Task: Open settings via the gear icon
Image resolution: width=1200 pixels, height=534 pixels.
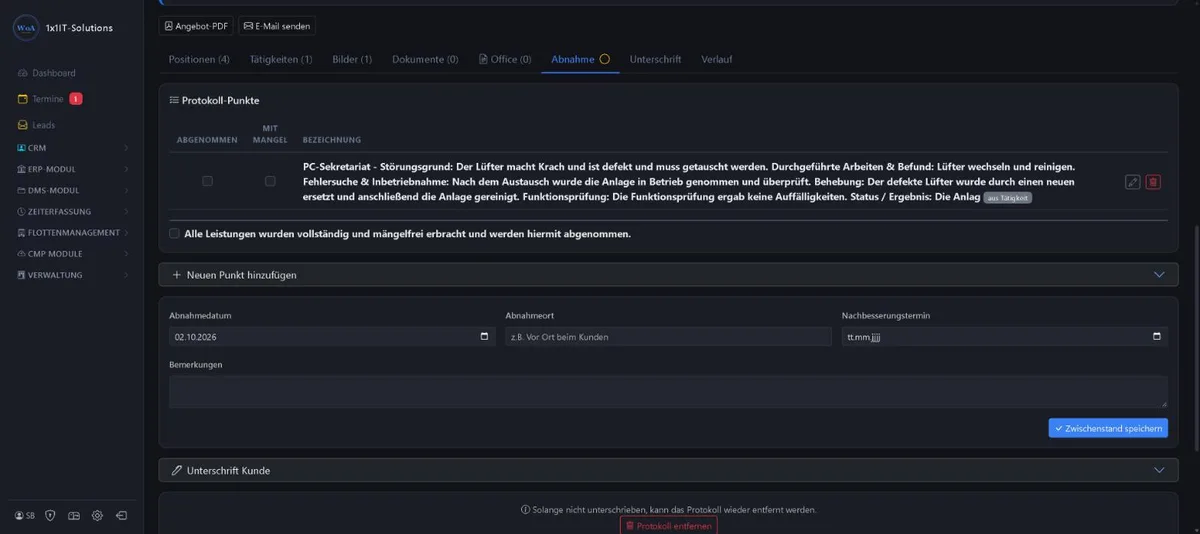Action: 97,516
